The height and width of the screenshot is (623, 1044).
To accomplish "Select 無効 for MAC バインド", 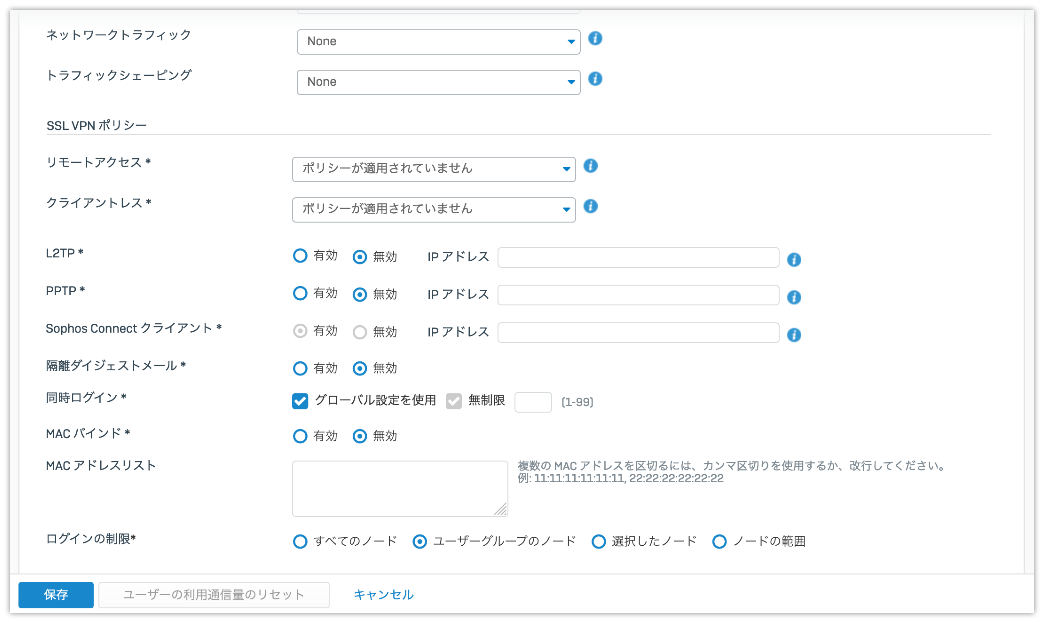I will point(360,436).
